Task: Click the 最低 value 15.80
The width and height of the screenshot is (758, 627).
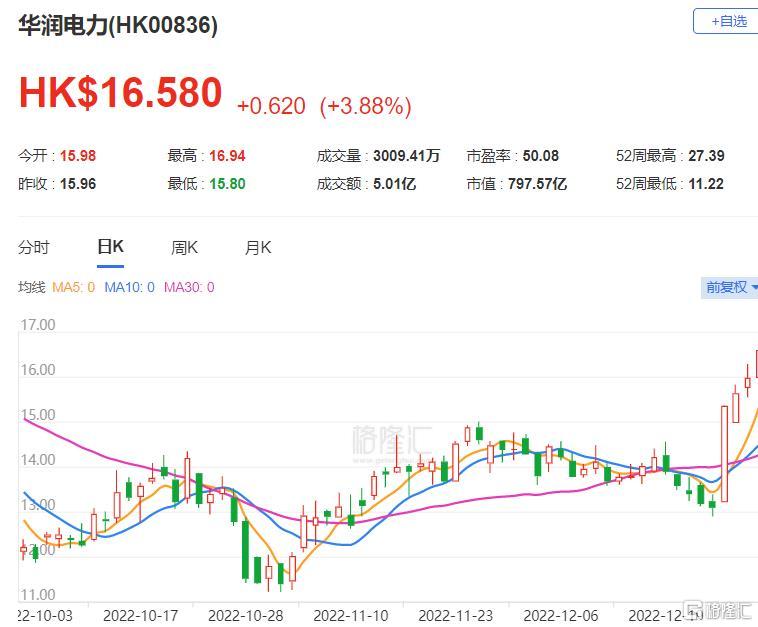Action: click(x=227, y=184)
